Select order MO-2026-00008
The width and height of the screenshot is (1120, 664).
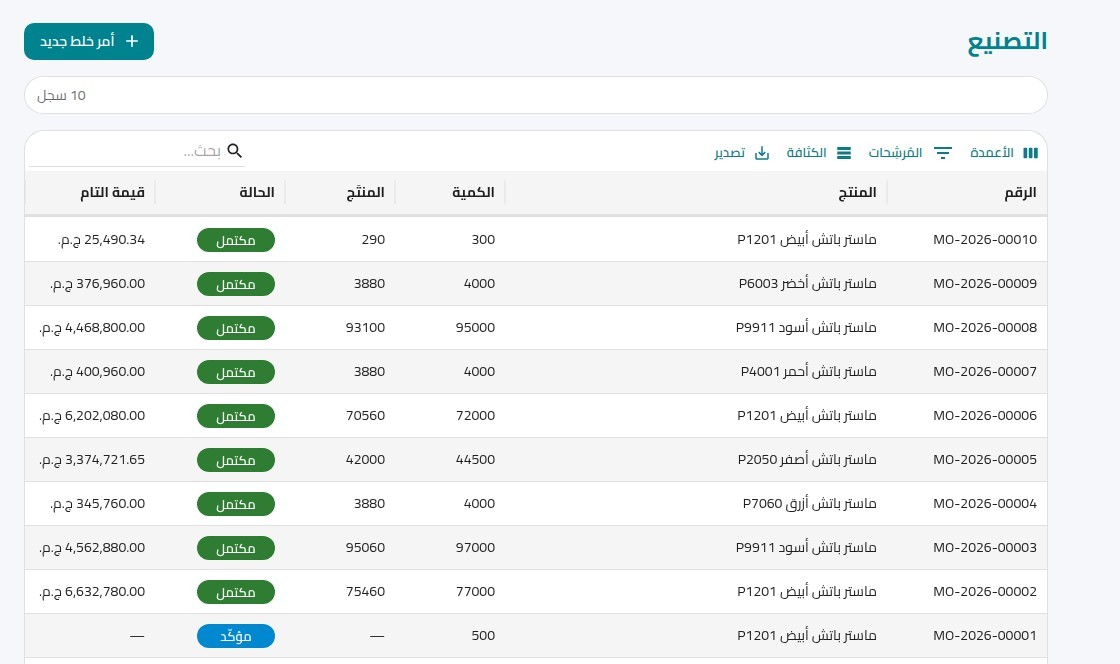click(x=985, y=328)
